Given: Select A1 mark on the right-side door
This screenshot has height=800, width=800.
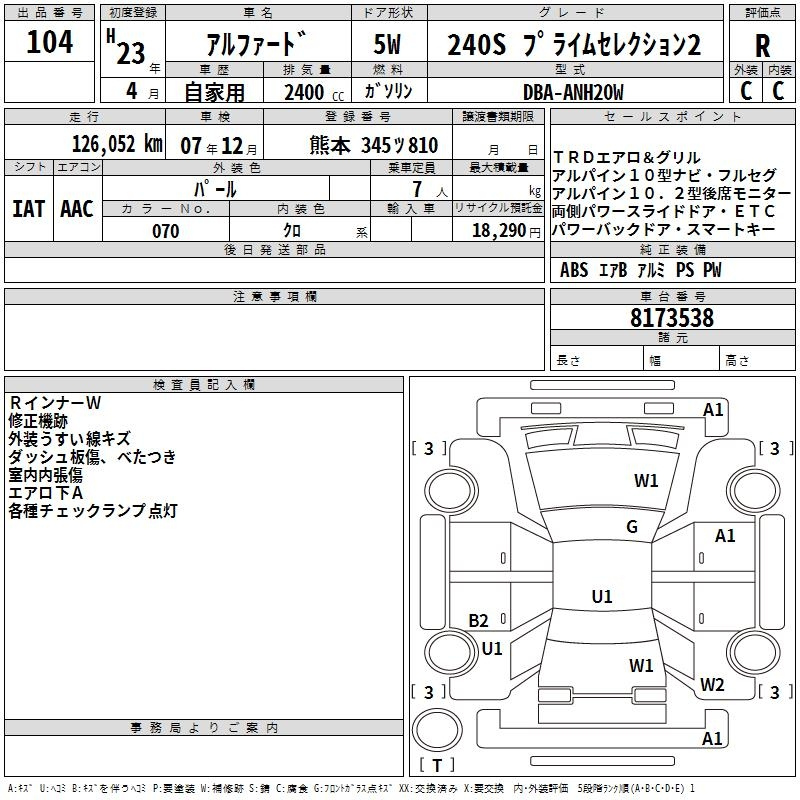Looking at the screenshot, I should [724, 536].
